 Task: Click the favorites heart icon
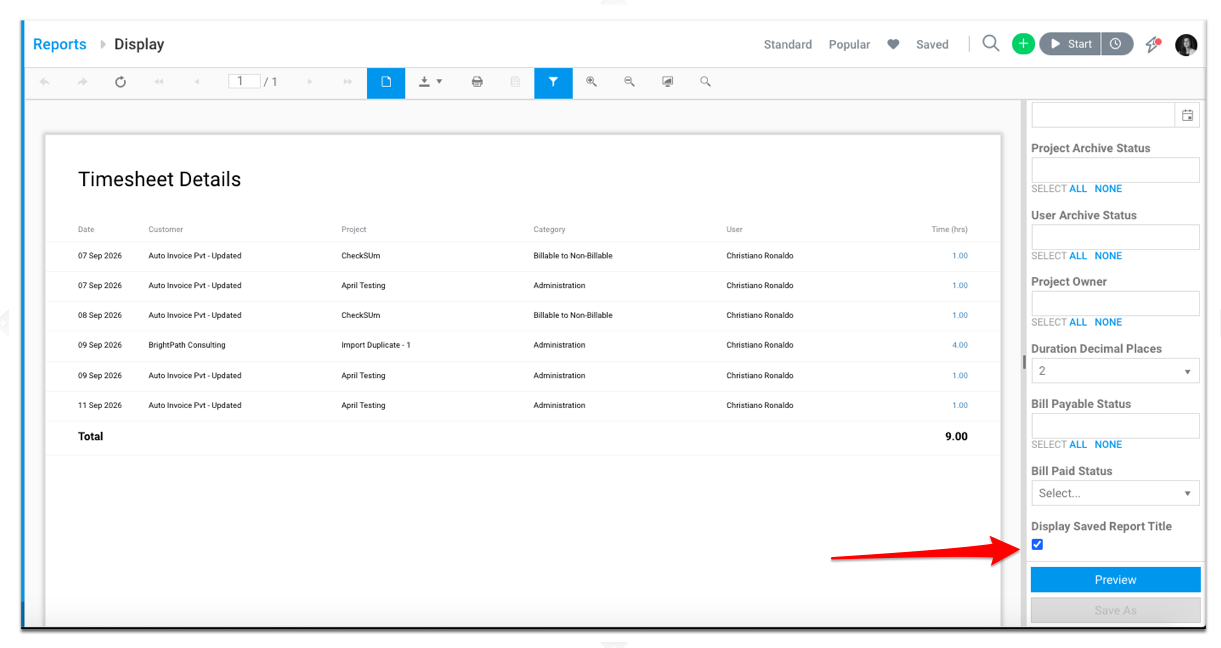893,44
